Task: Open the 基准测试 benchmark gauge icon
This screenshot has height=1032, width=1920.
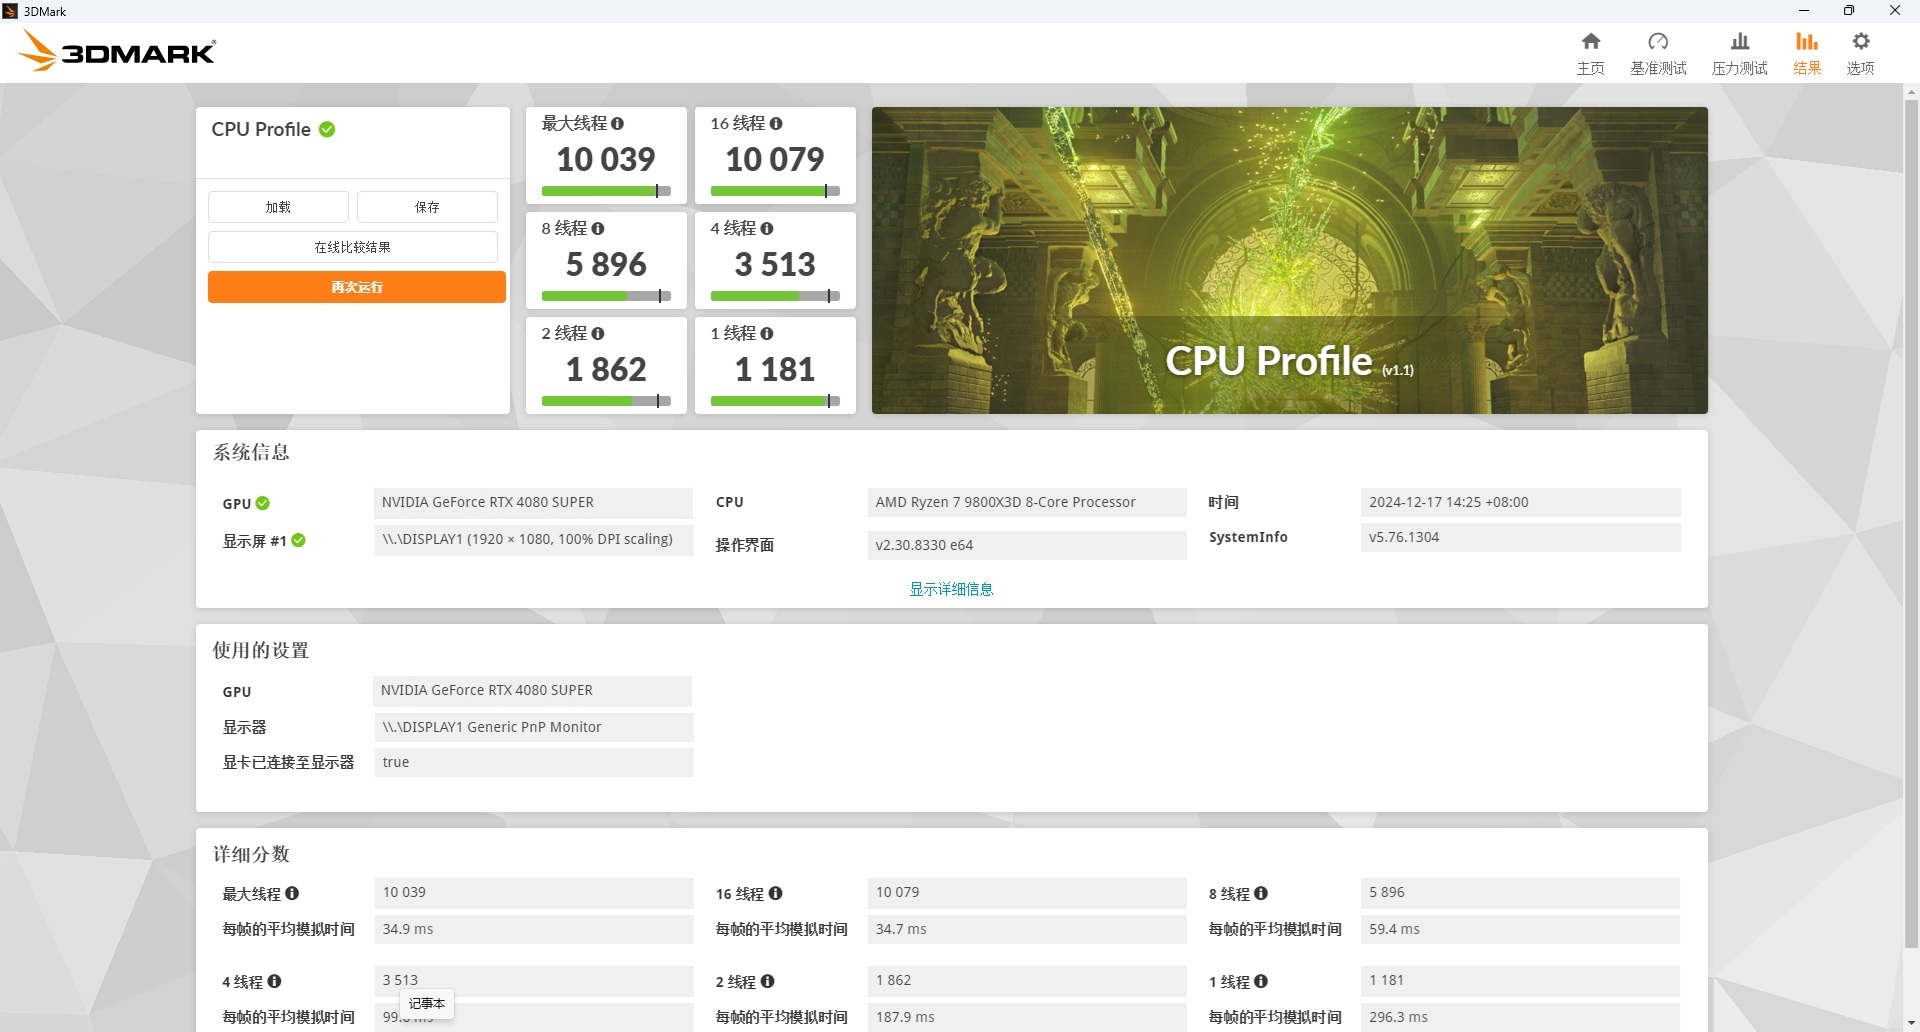Action: (1658, 42)
